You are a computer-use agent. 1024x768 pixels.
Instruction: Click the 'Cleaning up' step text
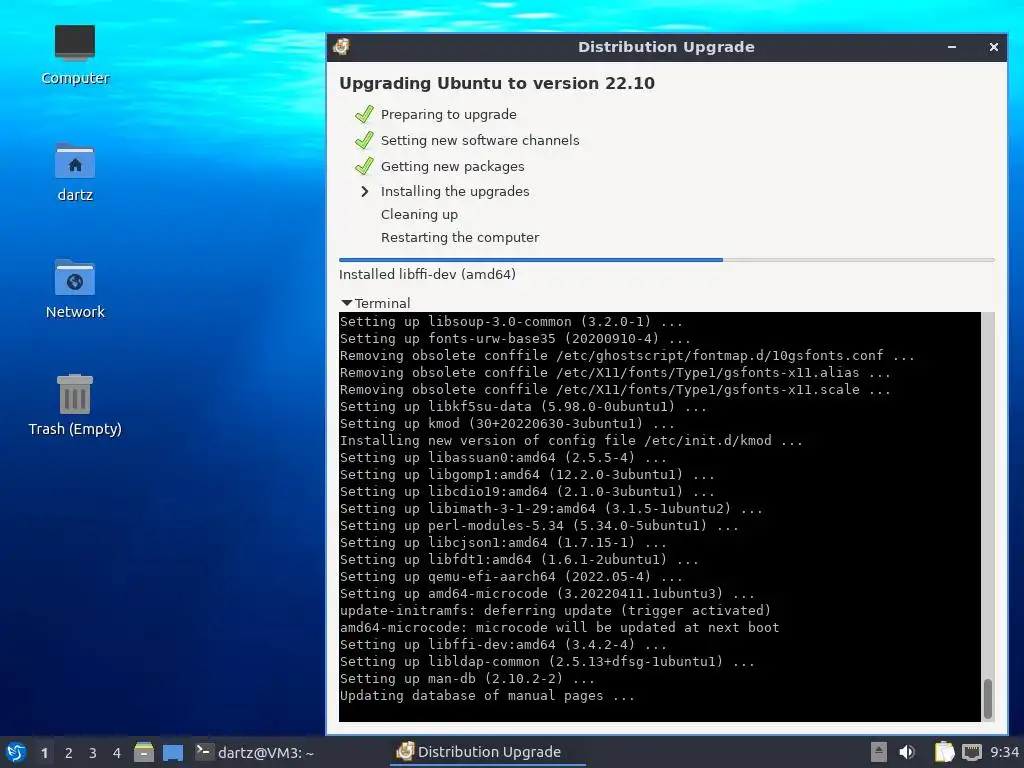[x=419, y=214]
